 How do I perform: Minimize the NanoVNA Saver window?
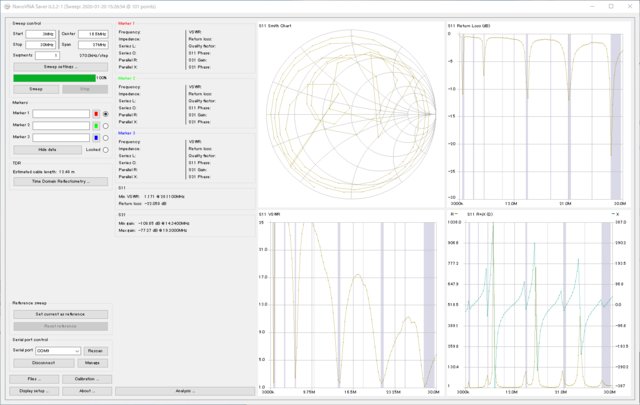click(x=593, y=7)
